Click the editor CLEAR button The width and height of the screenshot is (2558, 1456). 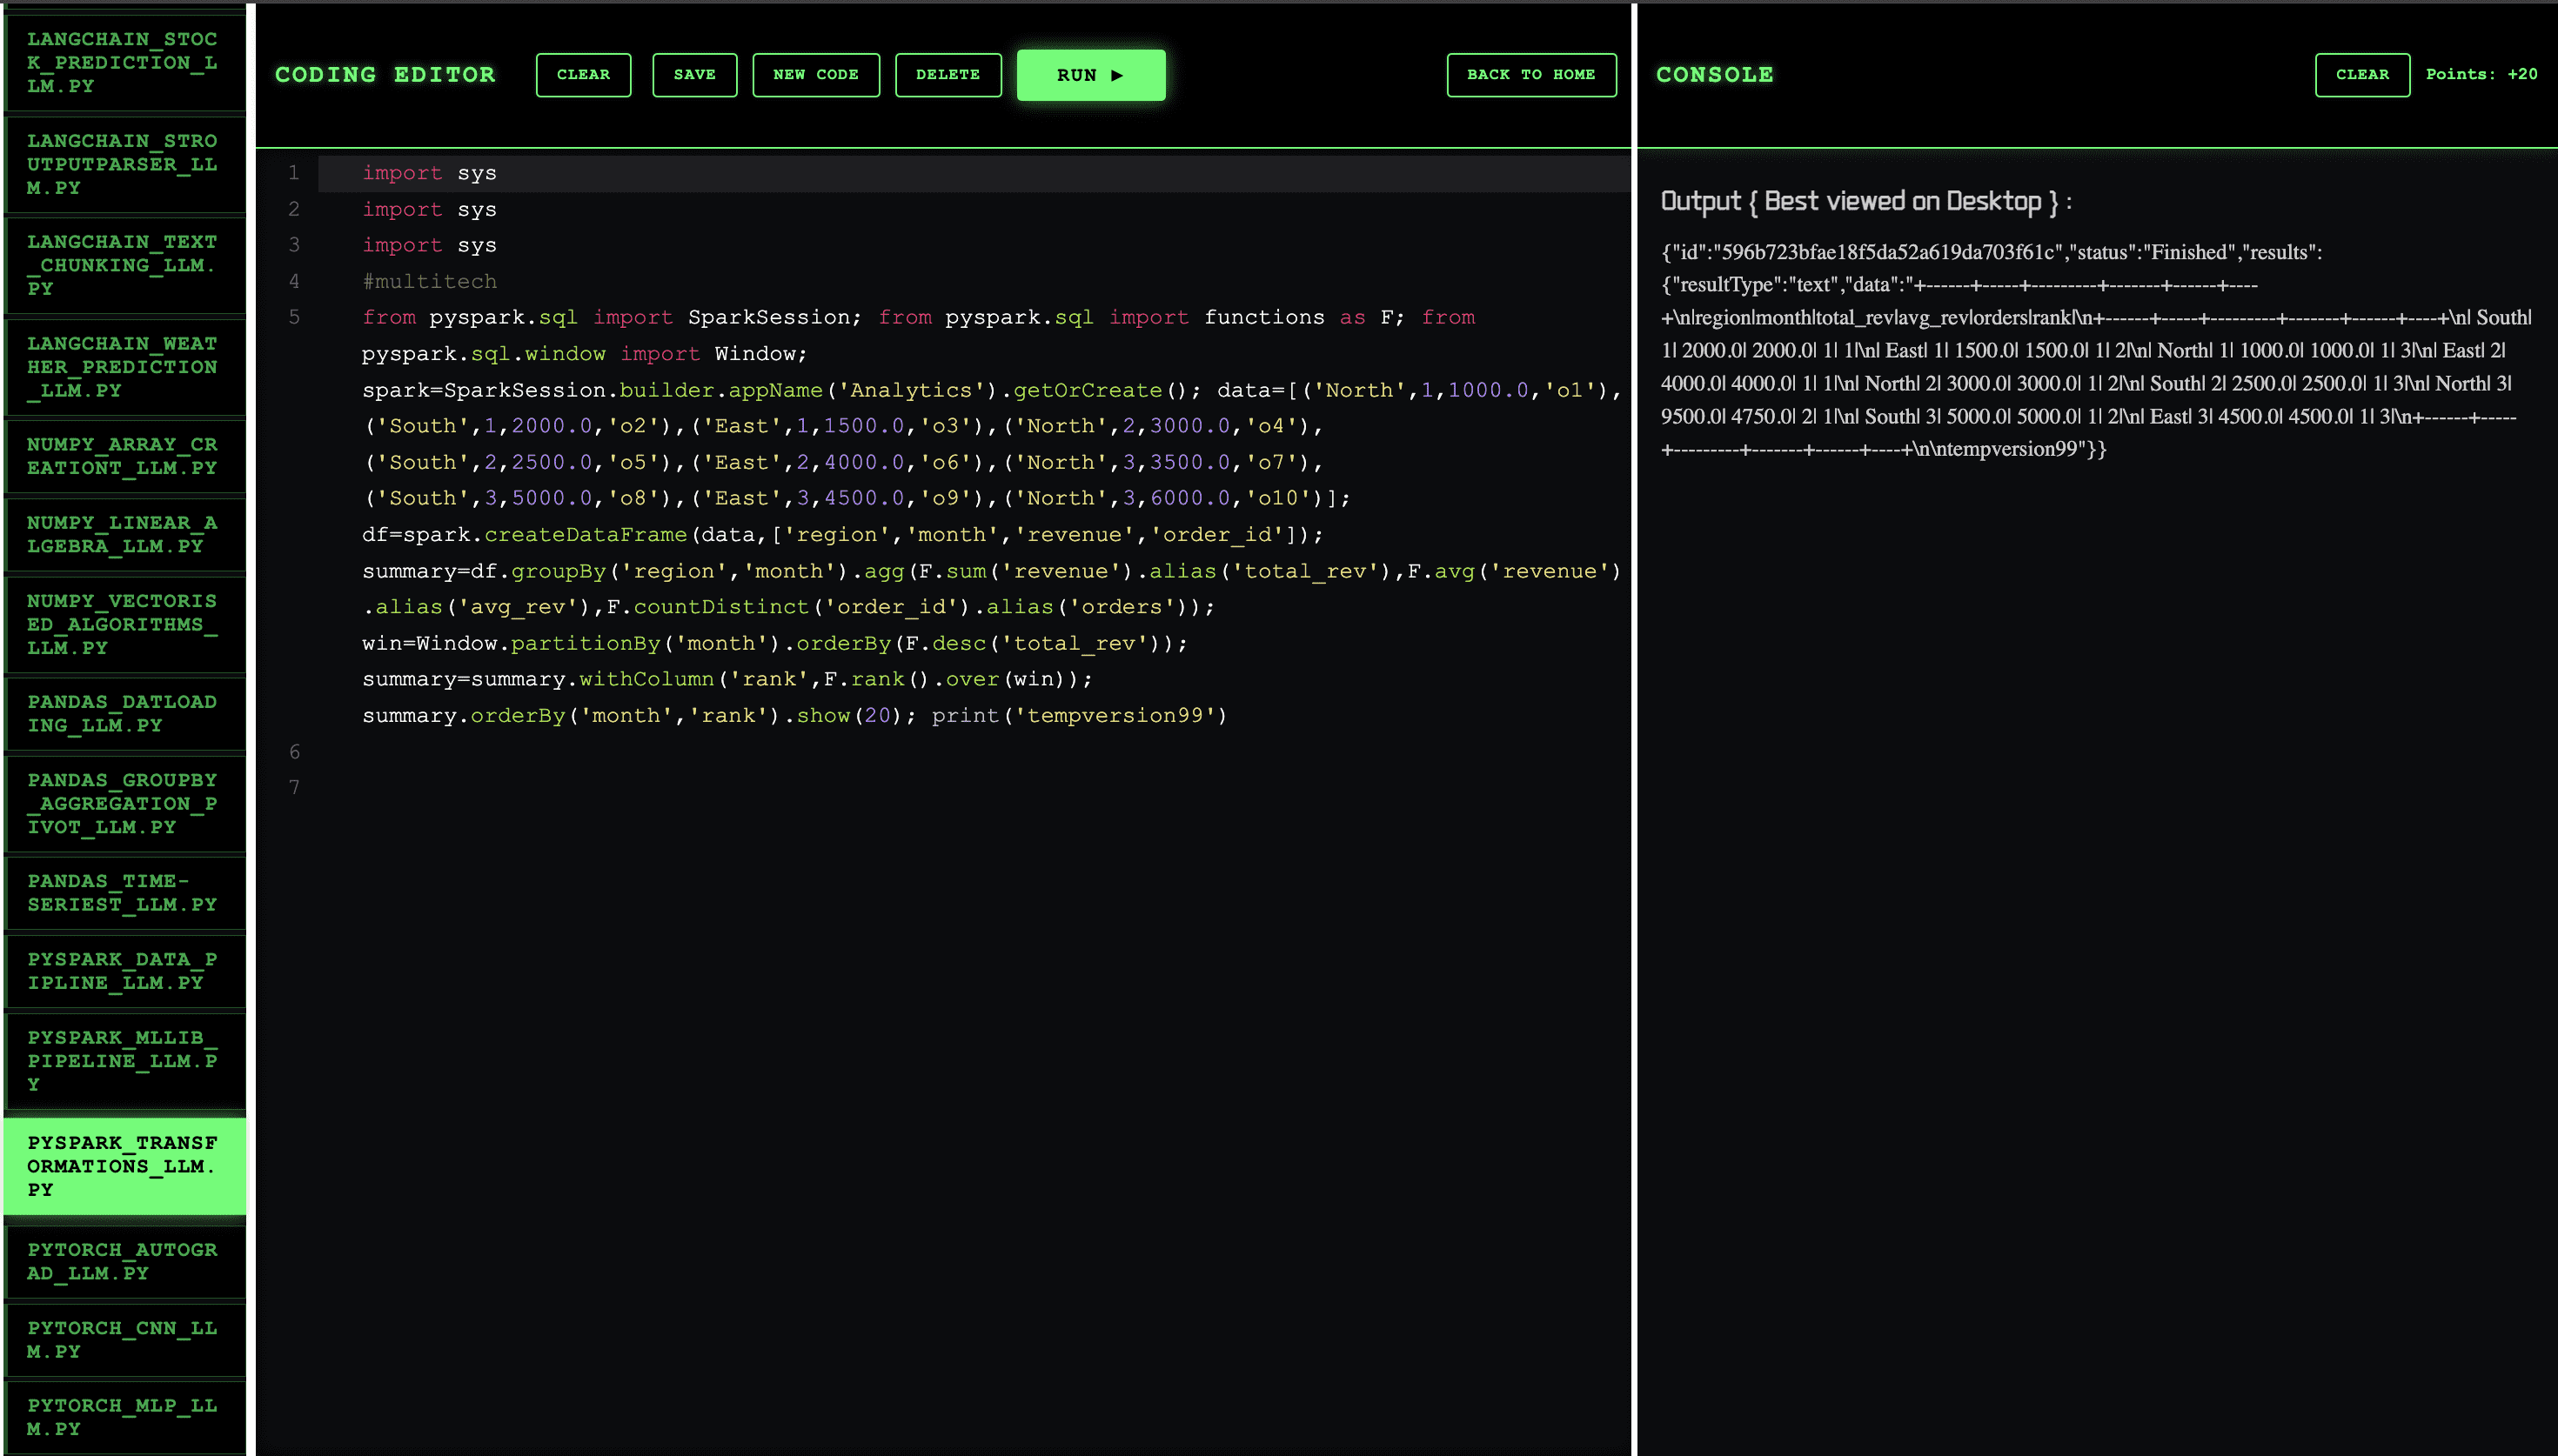point(583,75)
